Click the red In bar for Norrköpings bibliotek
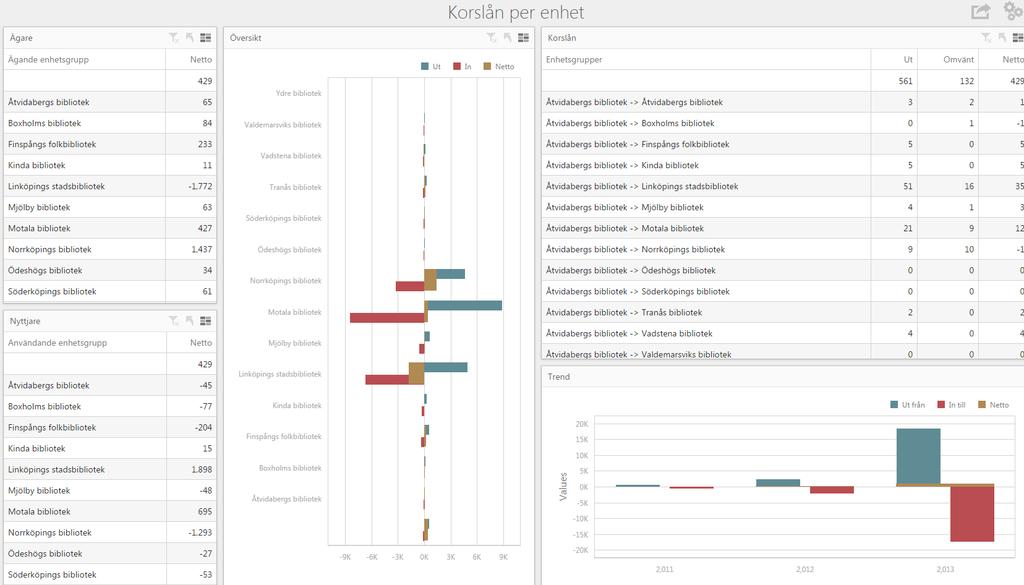The width and height of the screenshot is (1024, 585). point(410,286)
